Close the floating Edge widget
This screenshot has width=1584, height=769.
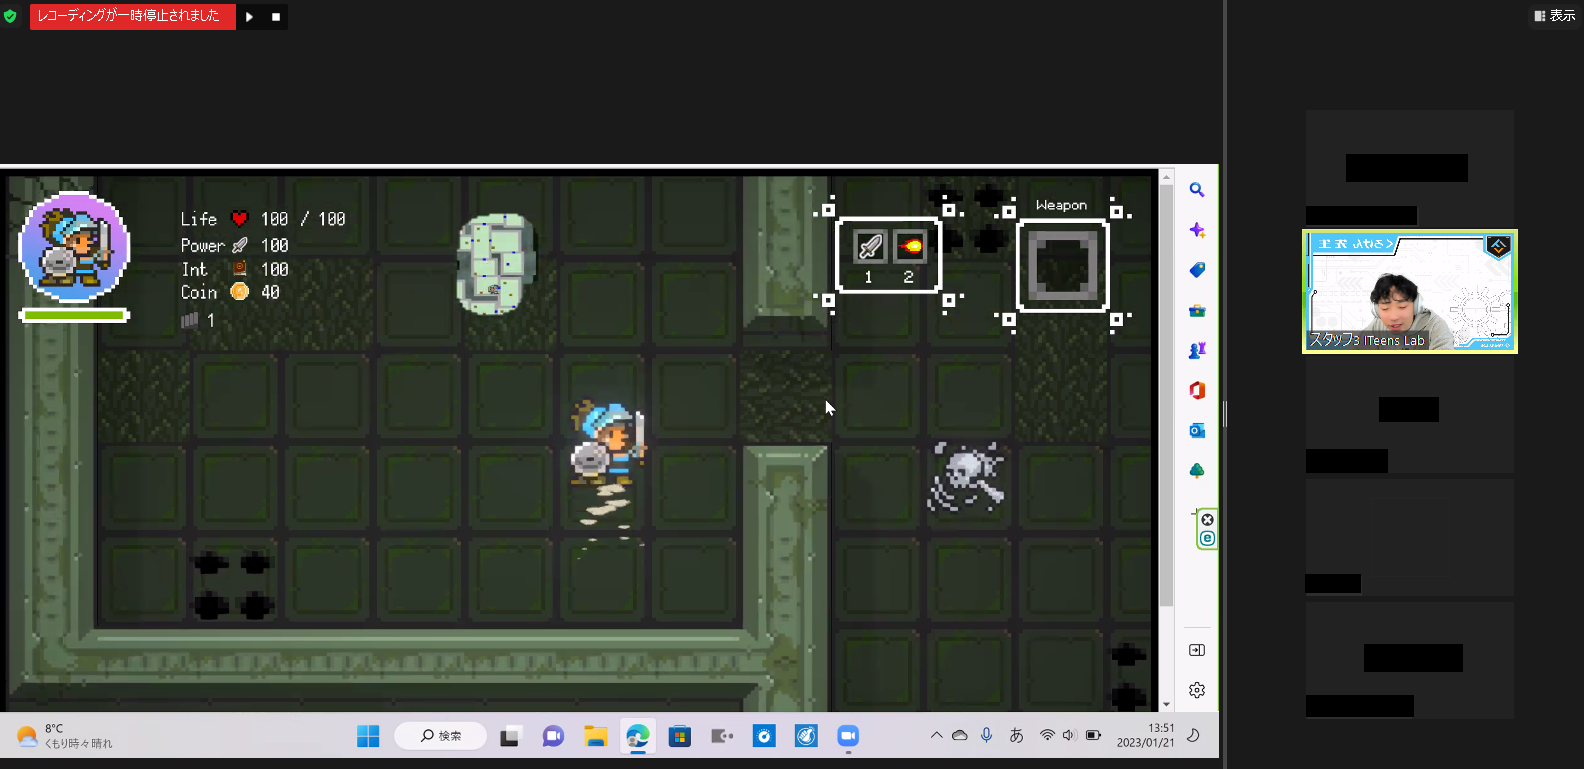pos(1207,520)
